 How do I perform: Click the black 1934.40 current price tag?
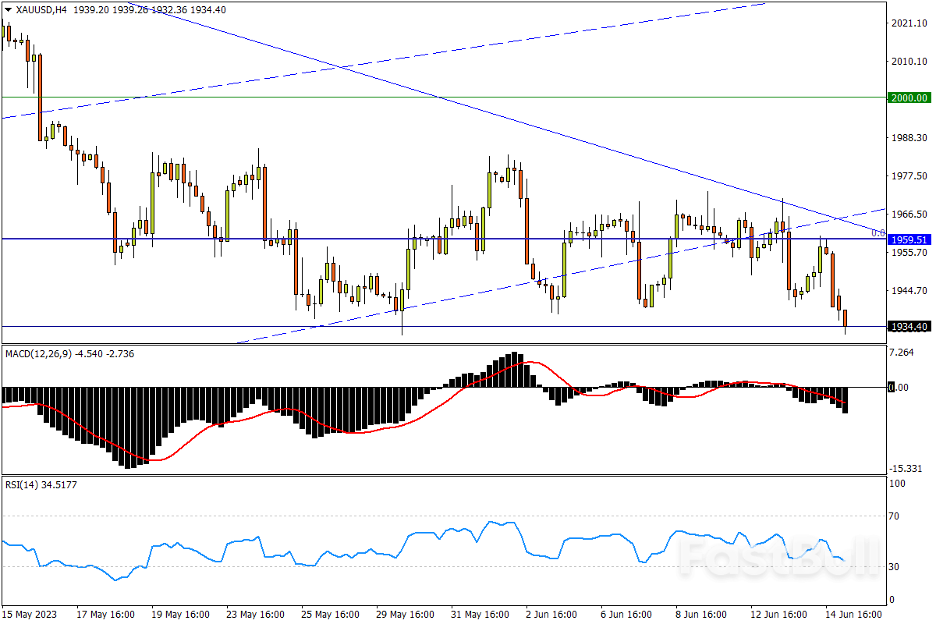[909, 327]
